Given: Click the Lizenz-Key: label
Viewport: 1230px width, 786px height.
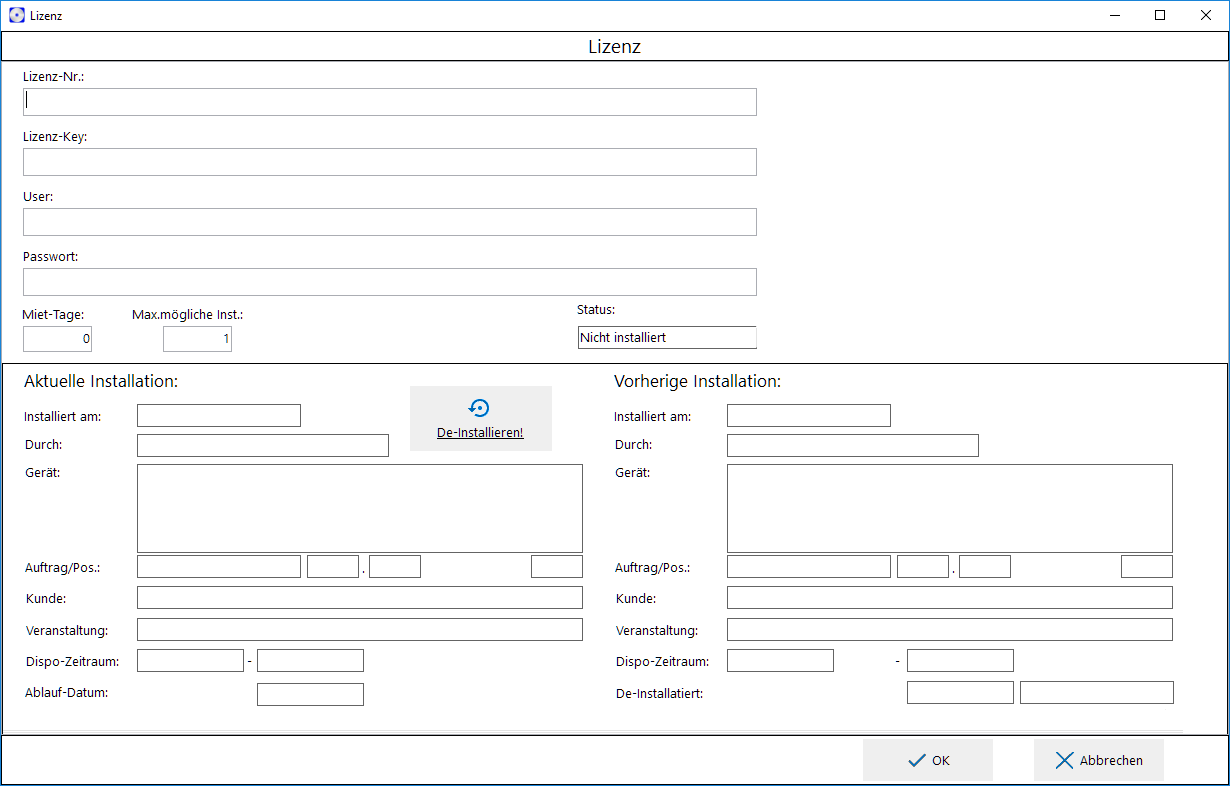Looking at the screenshot, I should click(55, 137).
